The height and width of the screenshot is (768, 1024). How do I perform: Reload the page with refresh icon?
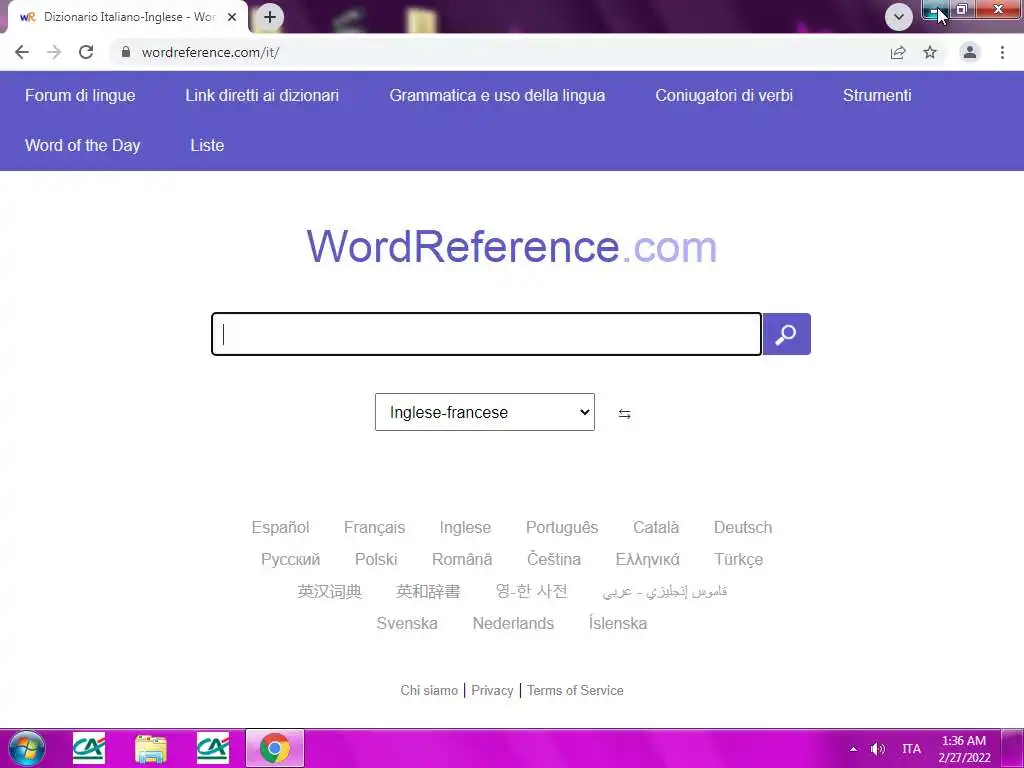[86, 52]
